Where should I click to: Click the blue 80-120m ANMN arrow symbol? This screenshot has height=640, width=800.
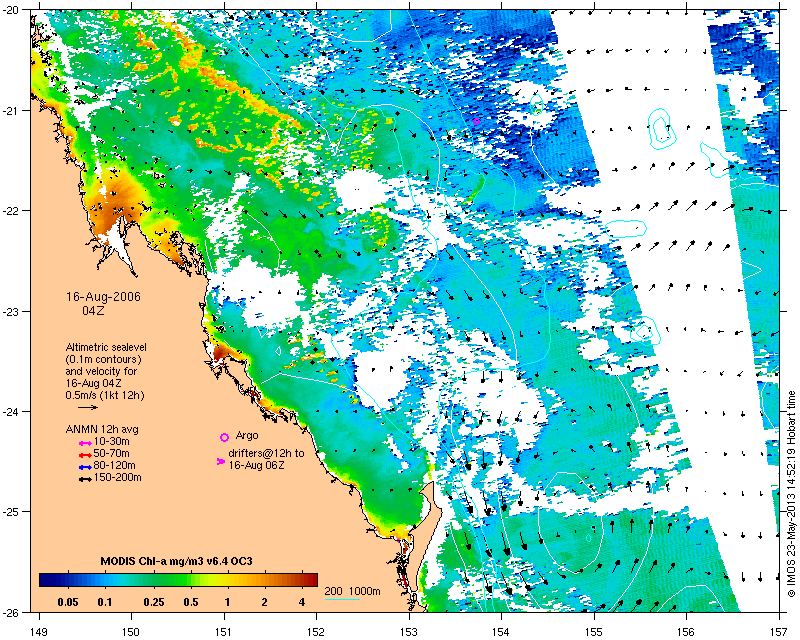point(85,467)
